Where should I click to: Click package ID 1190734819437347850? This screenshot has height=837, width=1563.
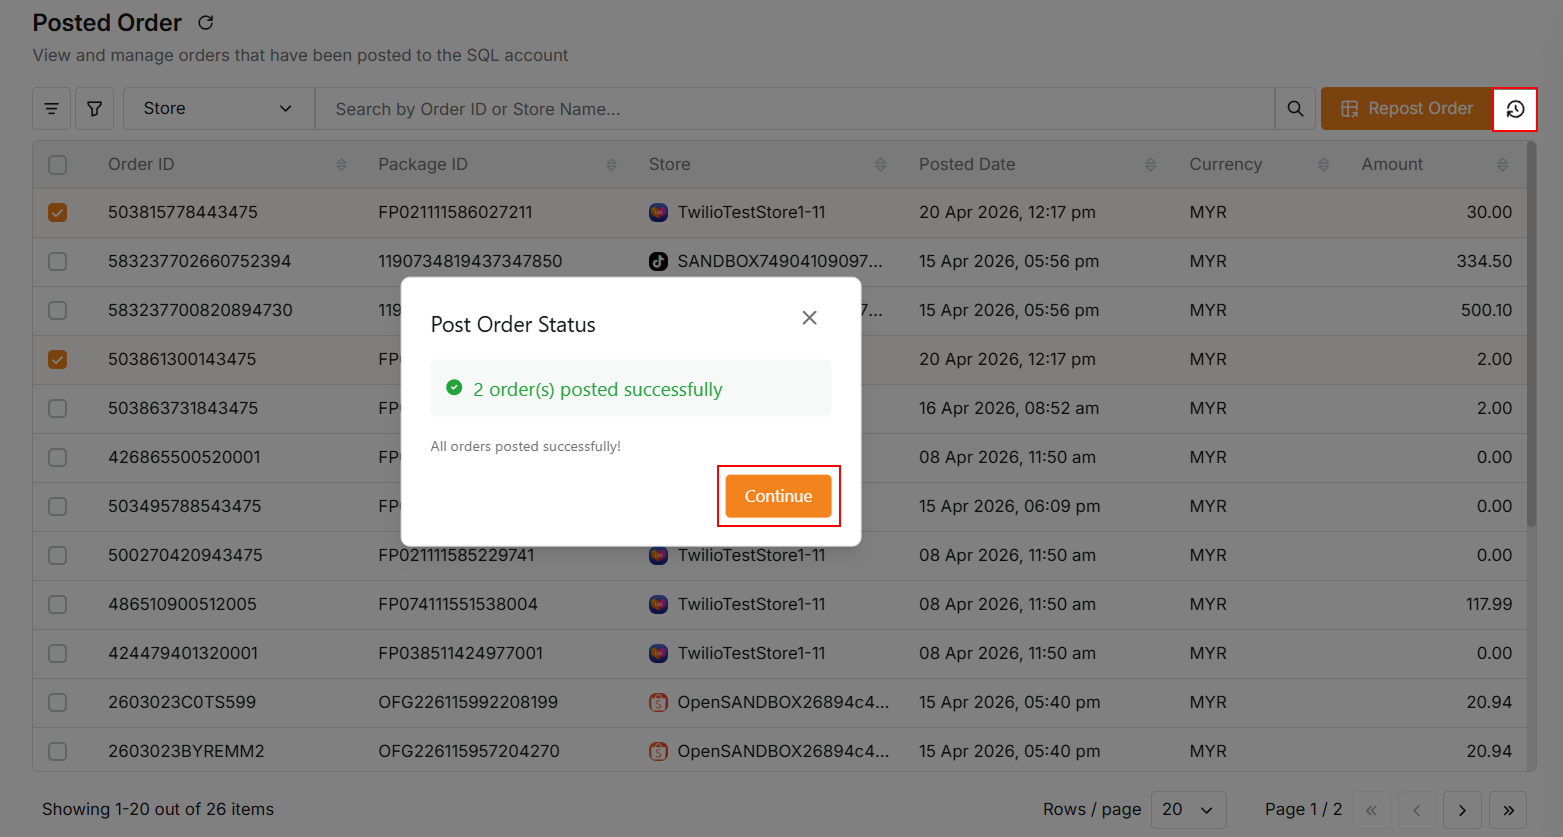[470, 261]
